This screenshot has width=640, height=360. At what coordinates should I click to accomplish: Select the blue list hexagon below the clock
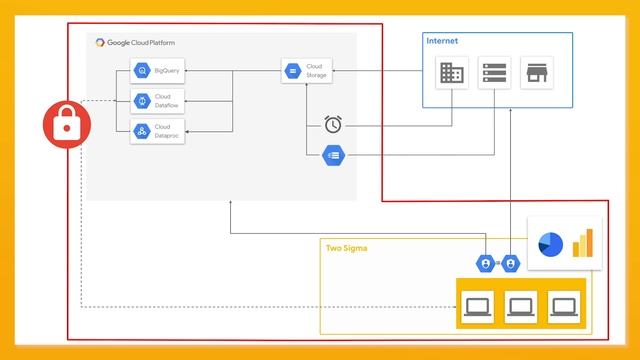click(x=333, y=155)
